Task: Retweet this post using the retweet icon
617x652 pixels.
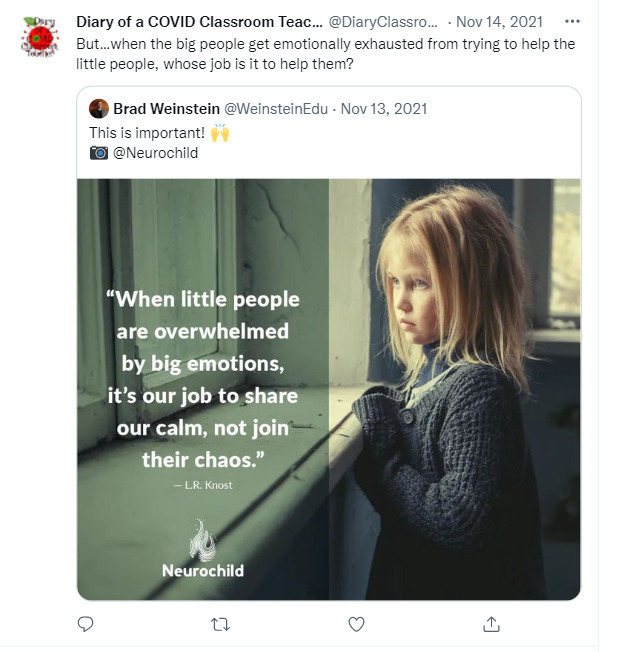Action: pos(221,624)
